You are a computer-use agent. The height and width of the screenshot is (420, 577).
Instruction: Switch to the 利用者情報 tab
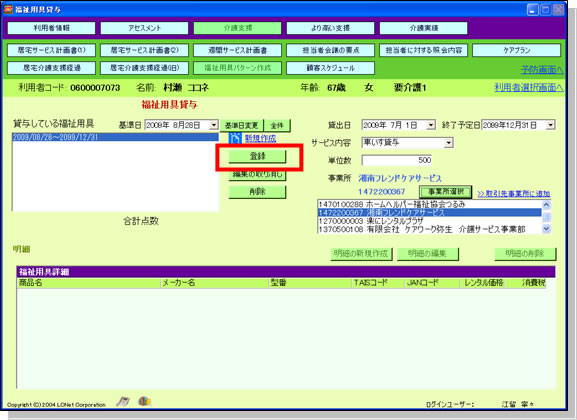tap(52, 28)
